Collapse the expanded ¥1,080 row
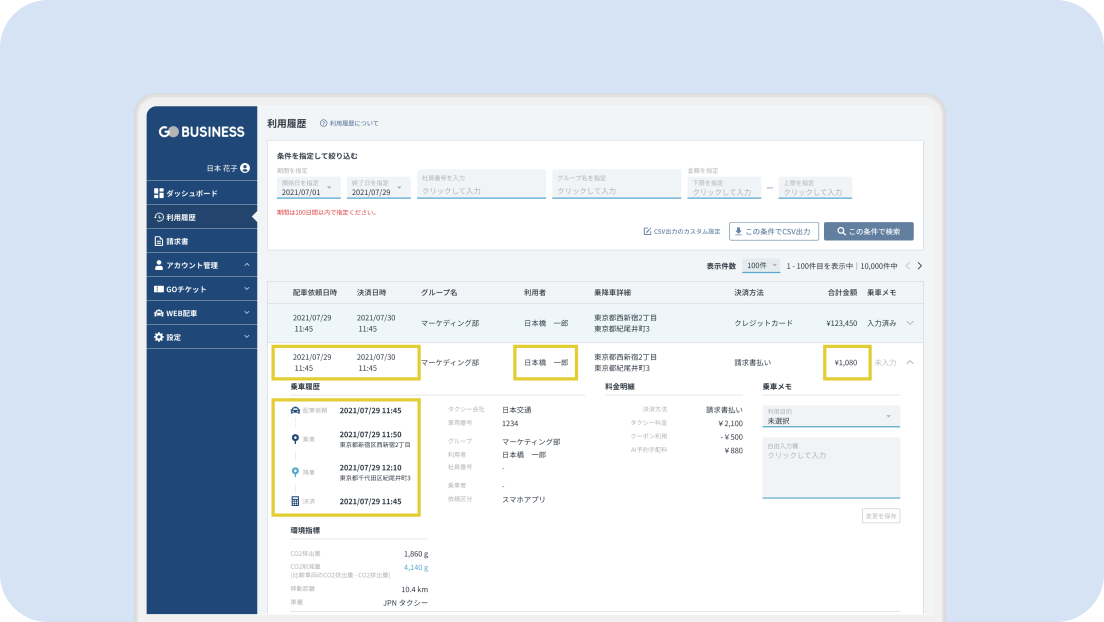Viewport: 1104px width, 622px height. click(x=909, y=362)
